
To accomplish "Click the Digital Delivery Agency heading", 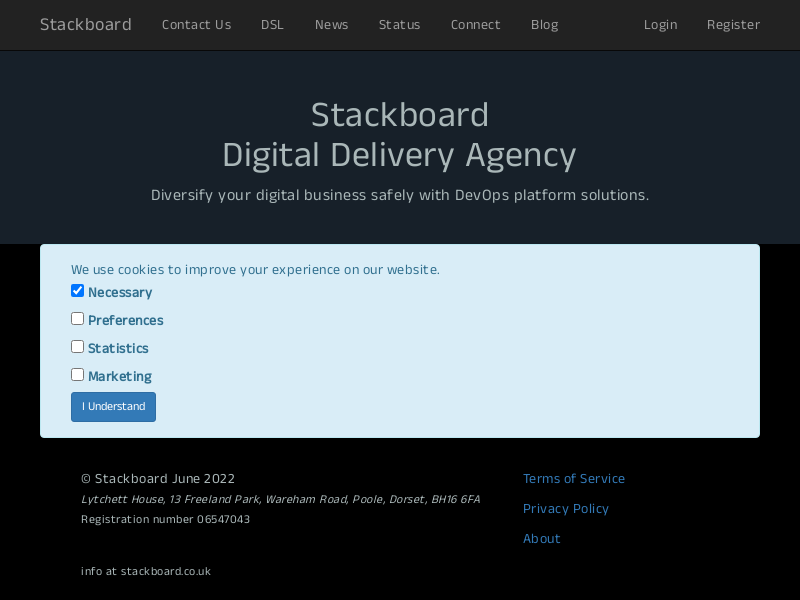I will click(399, 155).
